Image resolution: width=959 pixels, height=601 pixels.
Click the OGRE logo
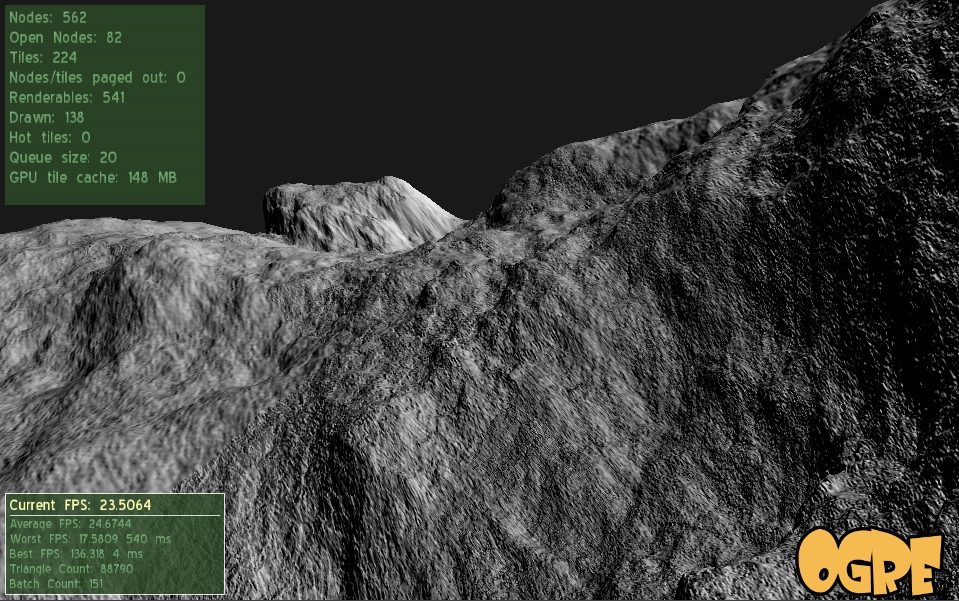pyautogui.click(x=868, y=562)
